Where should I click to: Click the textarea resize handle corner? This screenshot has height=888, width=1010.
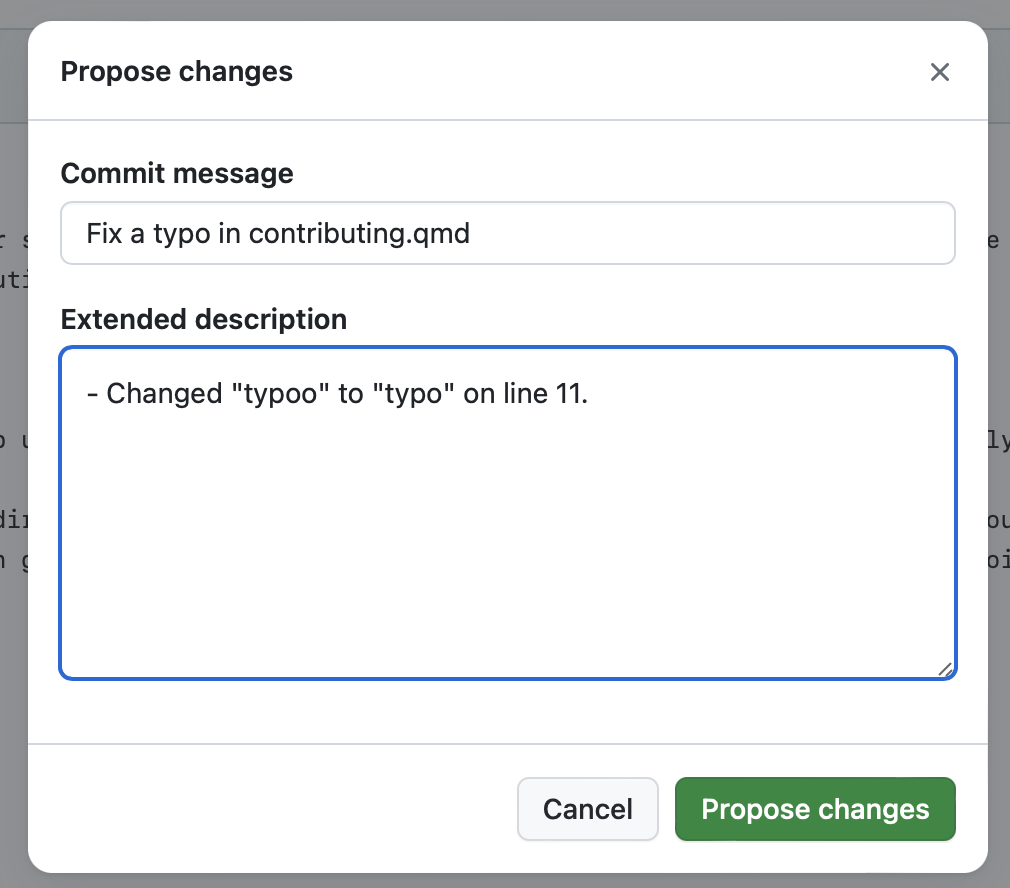coord(945,670)
